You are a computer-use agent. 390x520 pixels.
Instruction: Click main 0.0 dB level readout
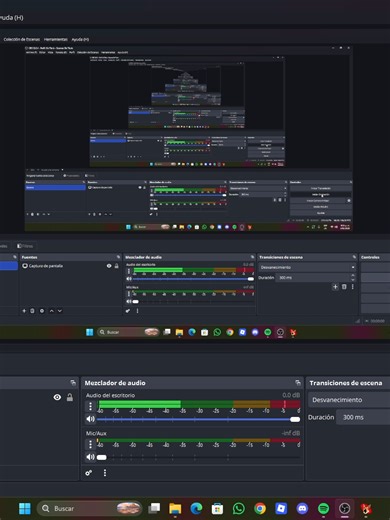291,395
